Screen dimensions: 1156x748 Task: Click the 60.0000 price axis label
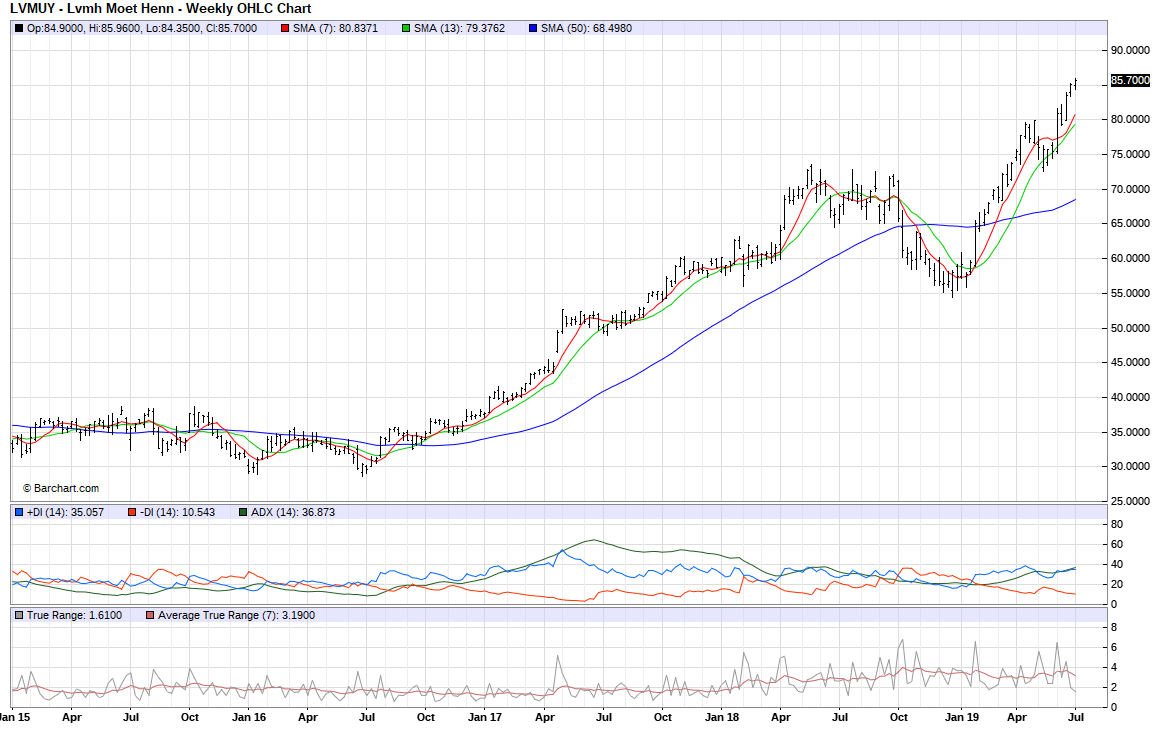tap(1130, 259)
